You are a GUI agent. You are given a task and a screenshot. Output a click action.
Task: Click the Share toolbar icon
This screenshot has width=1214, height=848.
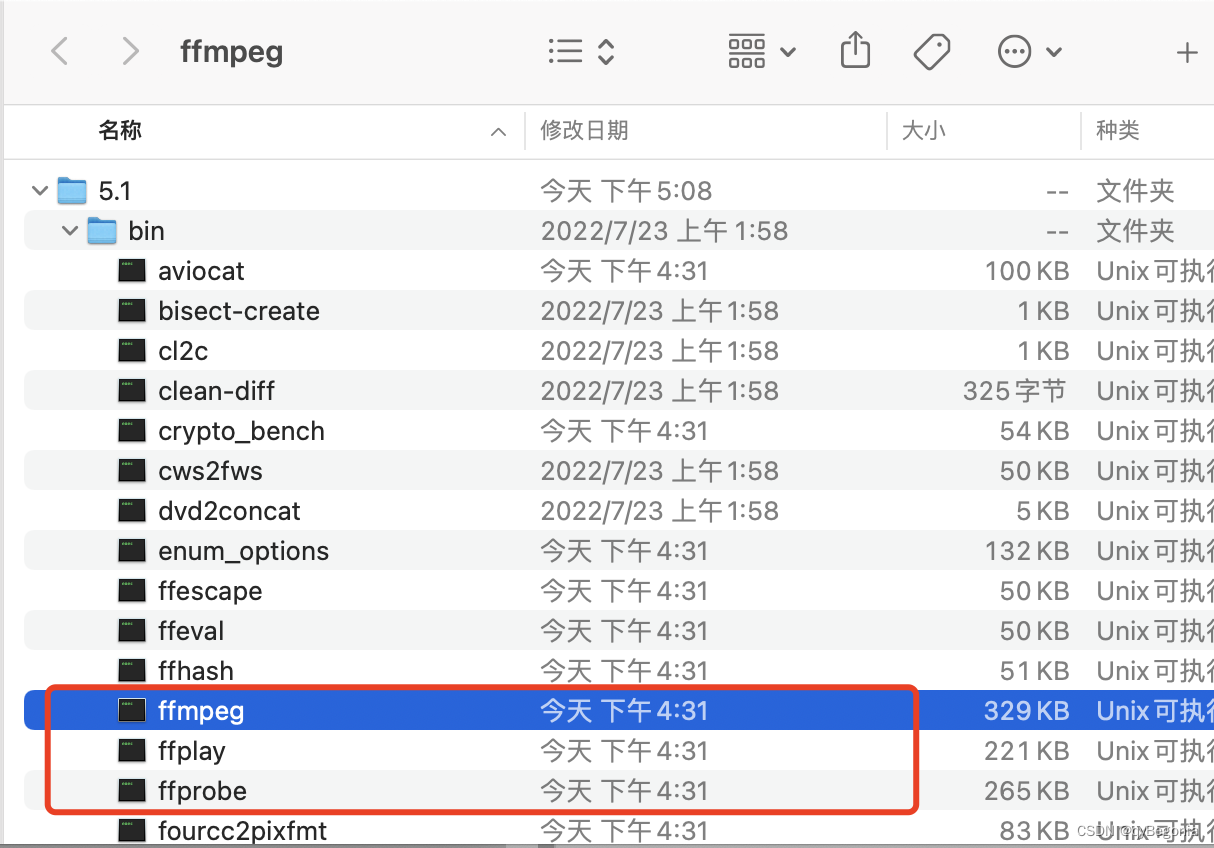point(855,51)
